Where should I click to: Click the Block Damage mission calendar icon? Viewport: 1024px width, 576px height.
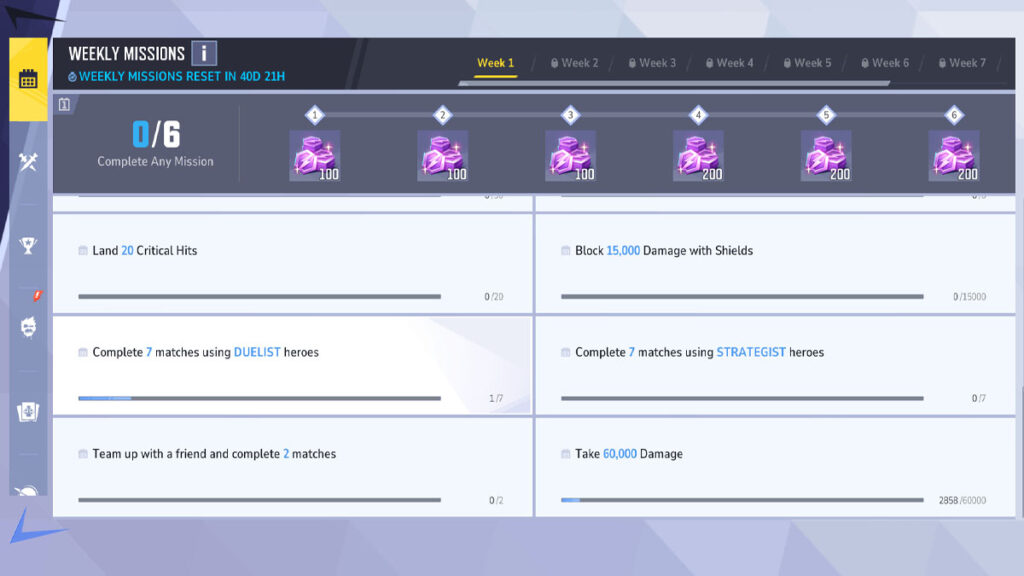[x=566, y=251]
